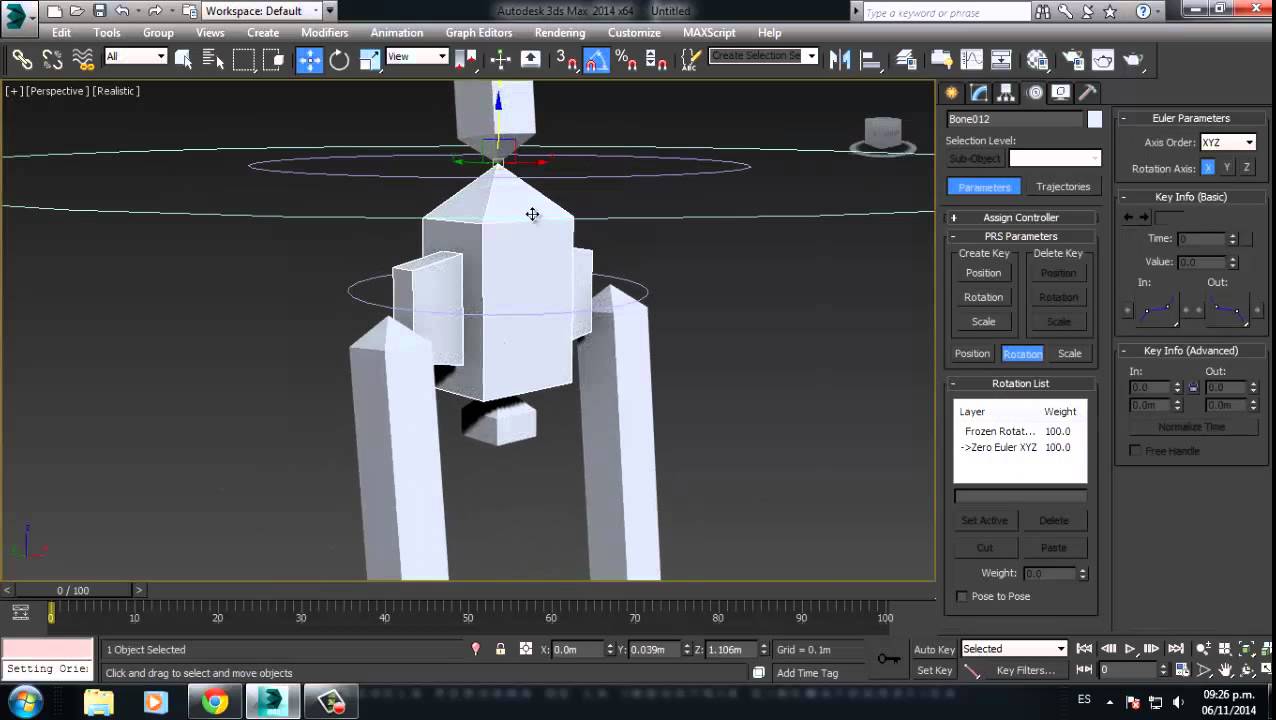
Task: Switch to the Trajectories tab
Action: (x=1063, y=187)
